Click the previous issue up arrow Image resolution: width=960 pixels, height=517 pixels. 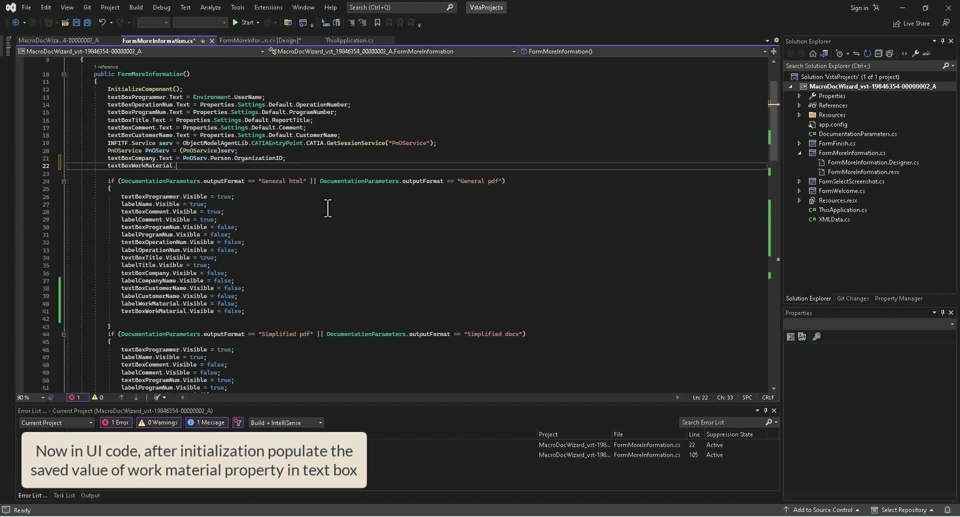pyautogui.click(x=121, y=398)
